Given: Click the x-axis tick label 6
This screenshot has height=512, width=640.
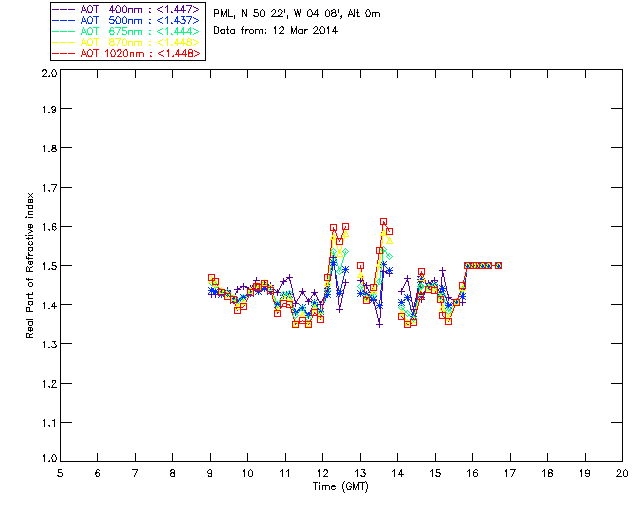Looking at the screenshot, I should pyautogui.click(x=98, y=473).
